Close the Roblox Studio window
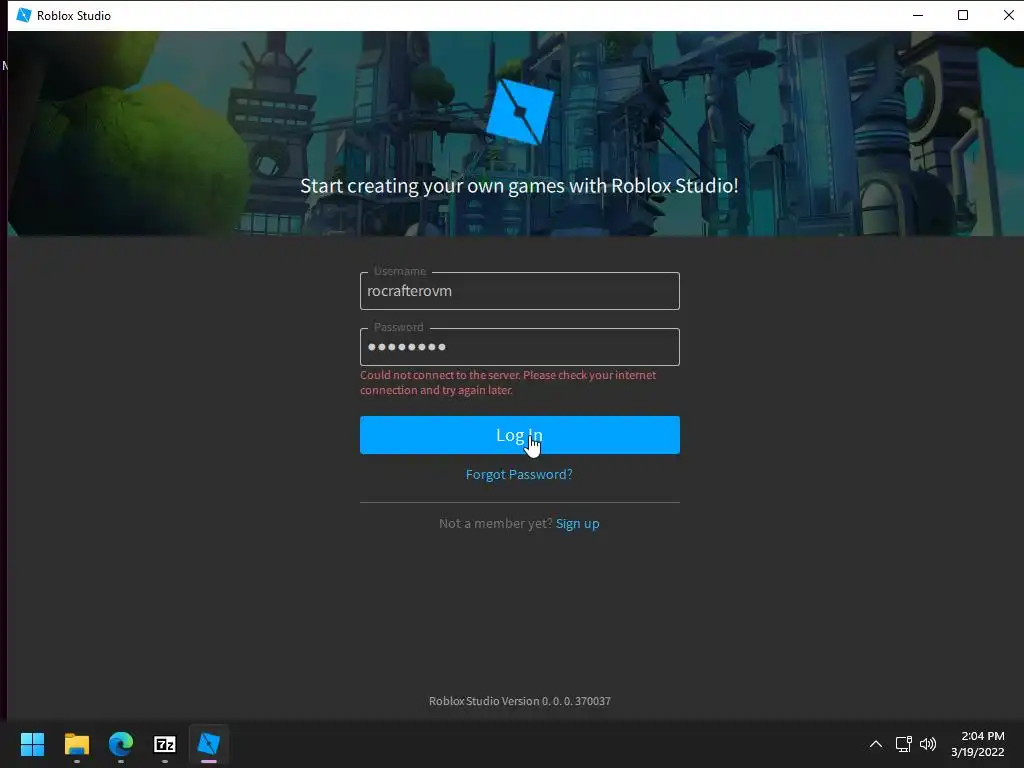1024x768 pixels. [x=1008, y=15]
